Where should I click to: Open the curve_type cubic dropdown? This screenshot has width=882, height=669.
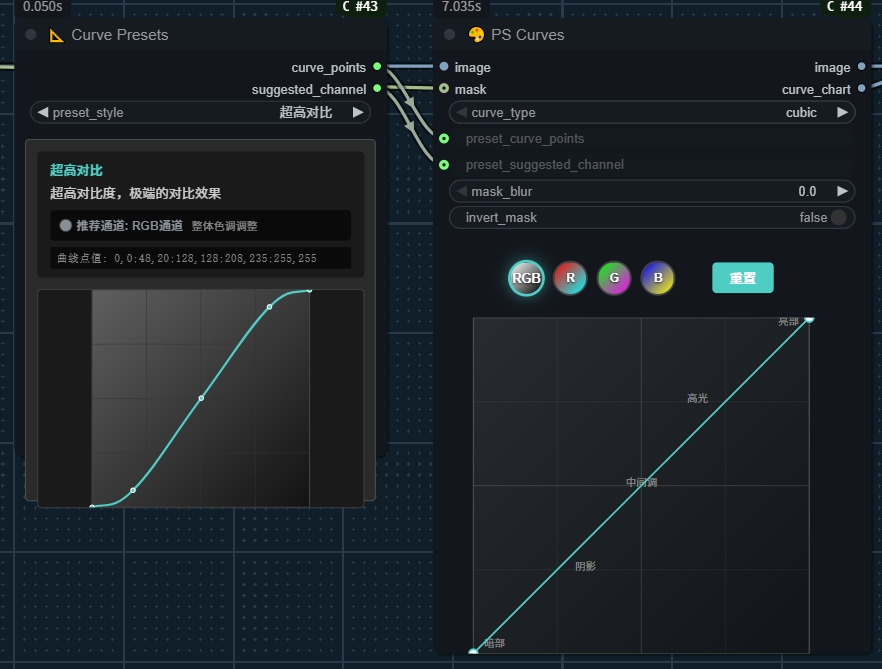(x=652, y=113)
